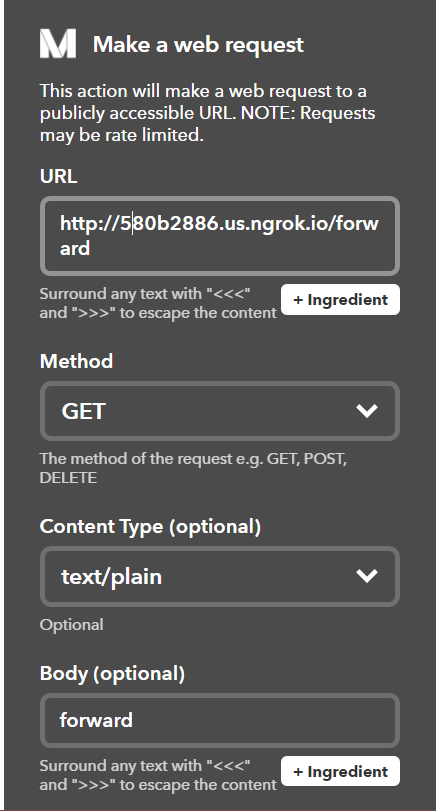Click the action description about publicly accessible URL
Screen dimensions: 436x811
click(207, 113)
